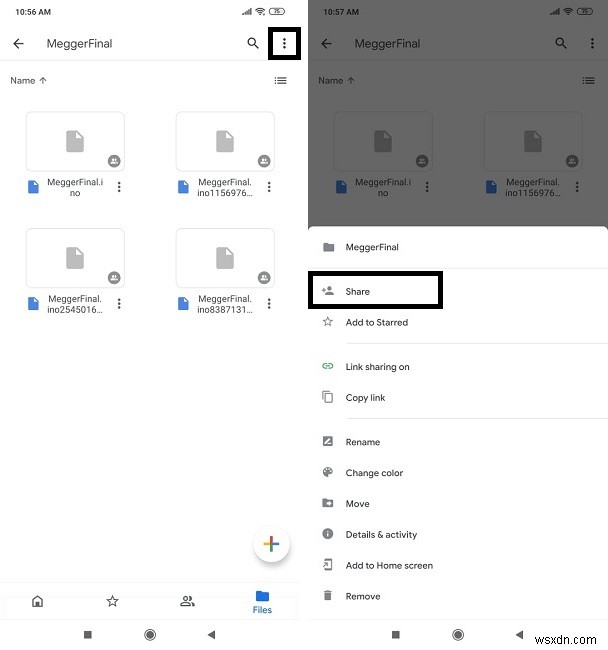Open the Shared tab in bottom bar
608x650 pixels.
point(187,601)
